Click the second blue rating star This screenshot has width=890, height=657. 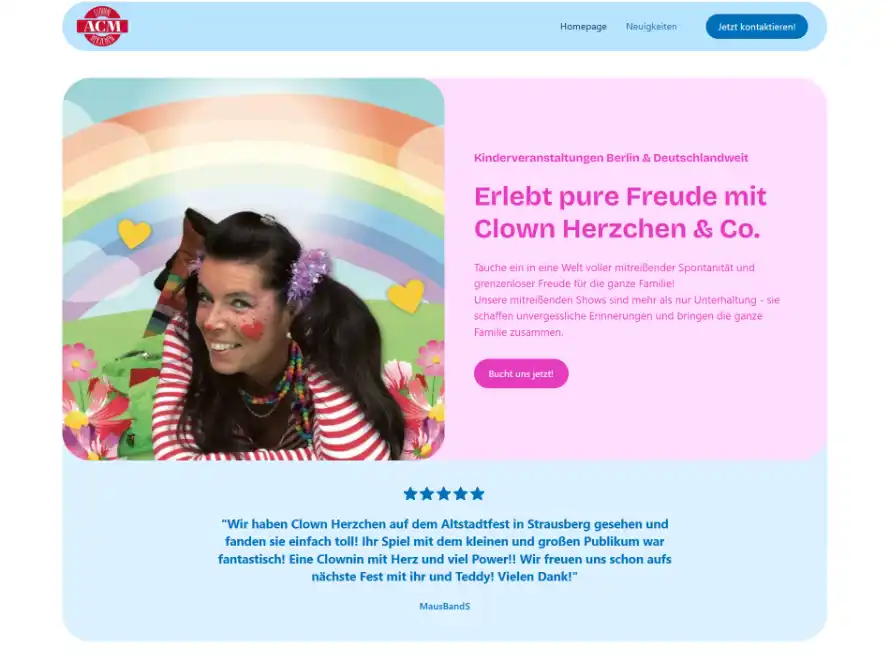click(427, 494)
